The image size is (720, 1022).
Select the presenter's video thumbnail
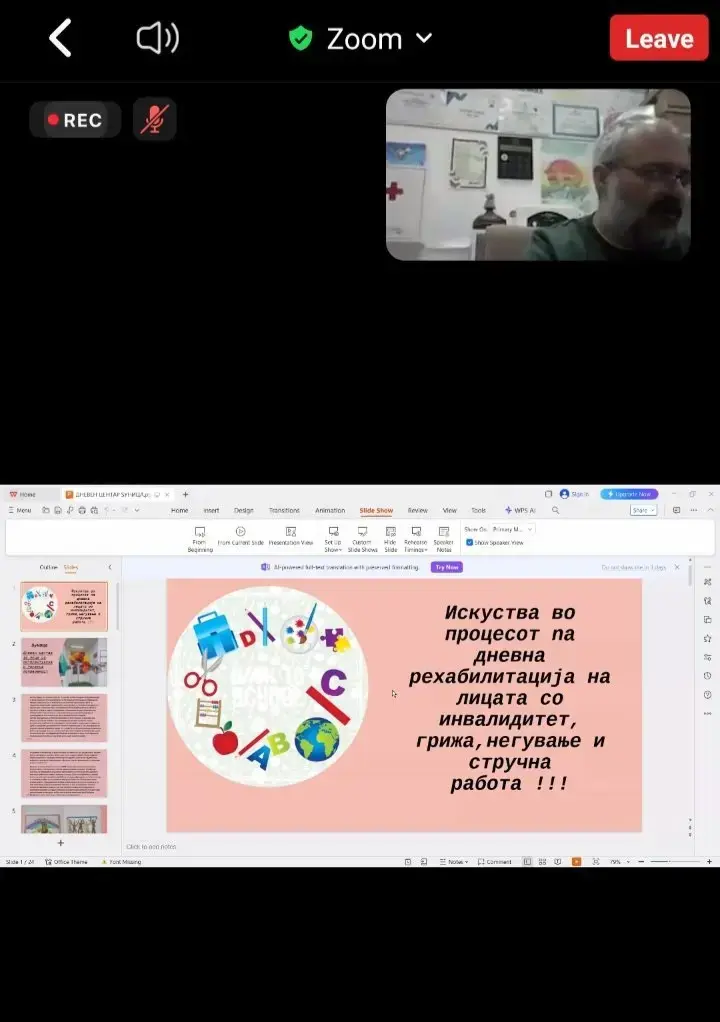pos(538,175)
